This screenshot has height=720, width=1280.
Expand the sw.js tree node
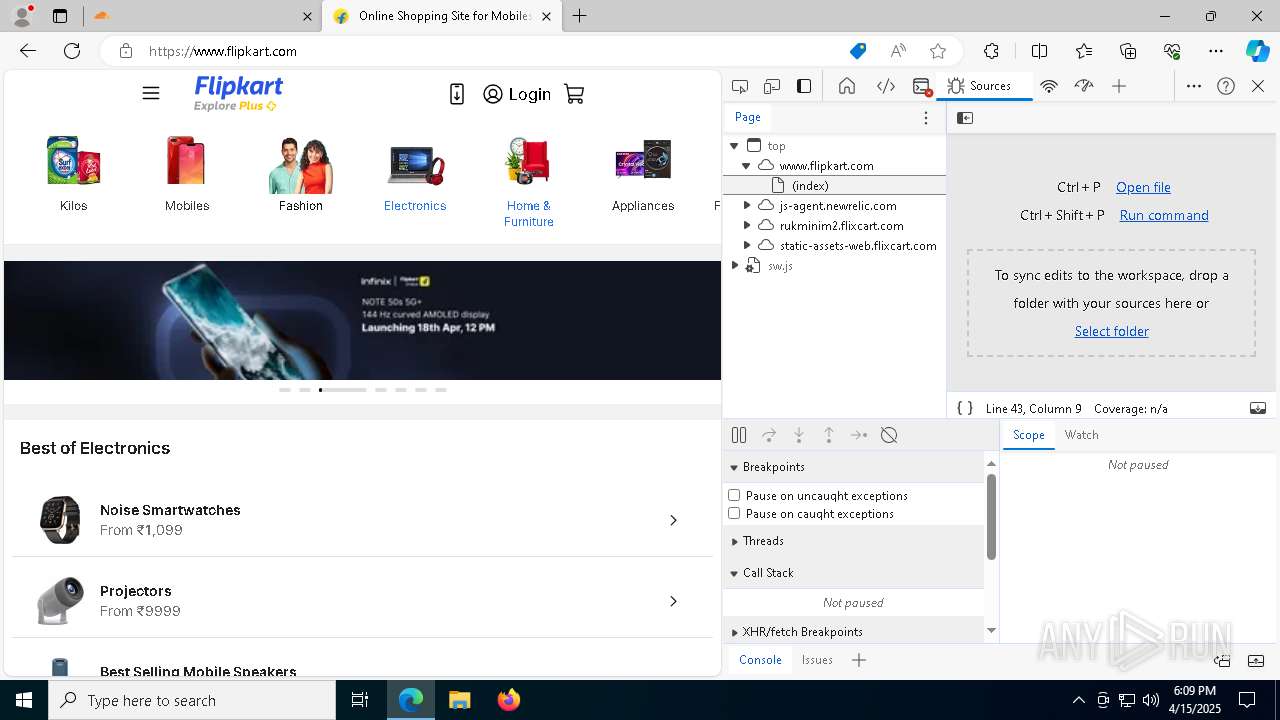coord(734,265)
